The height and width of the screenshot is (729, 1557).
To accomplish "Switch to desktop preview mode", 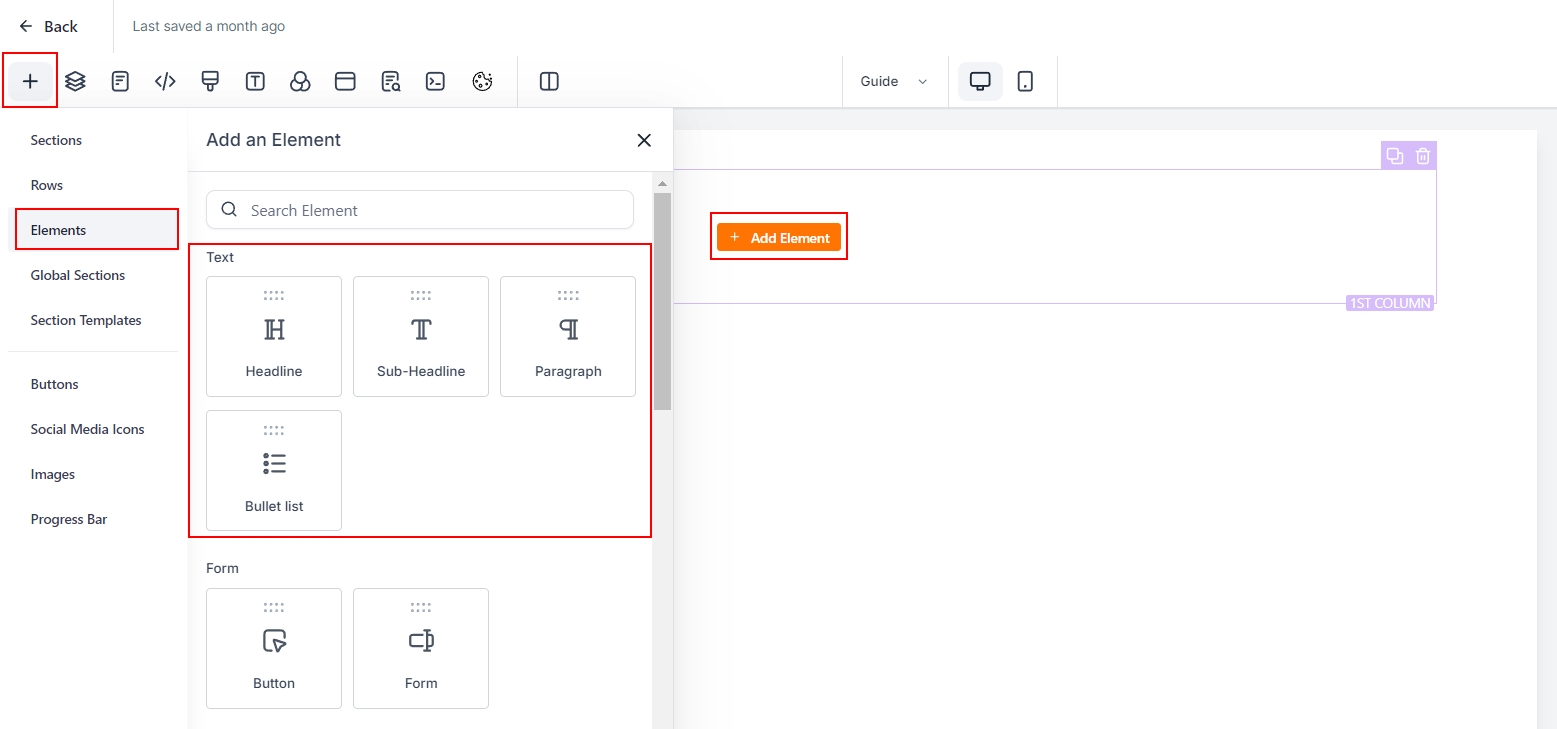I will [x=980, y=81].
